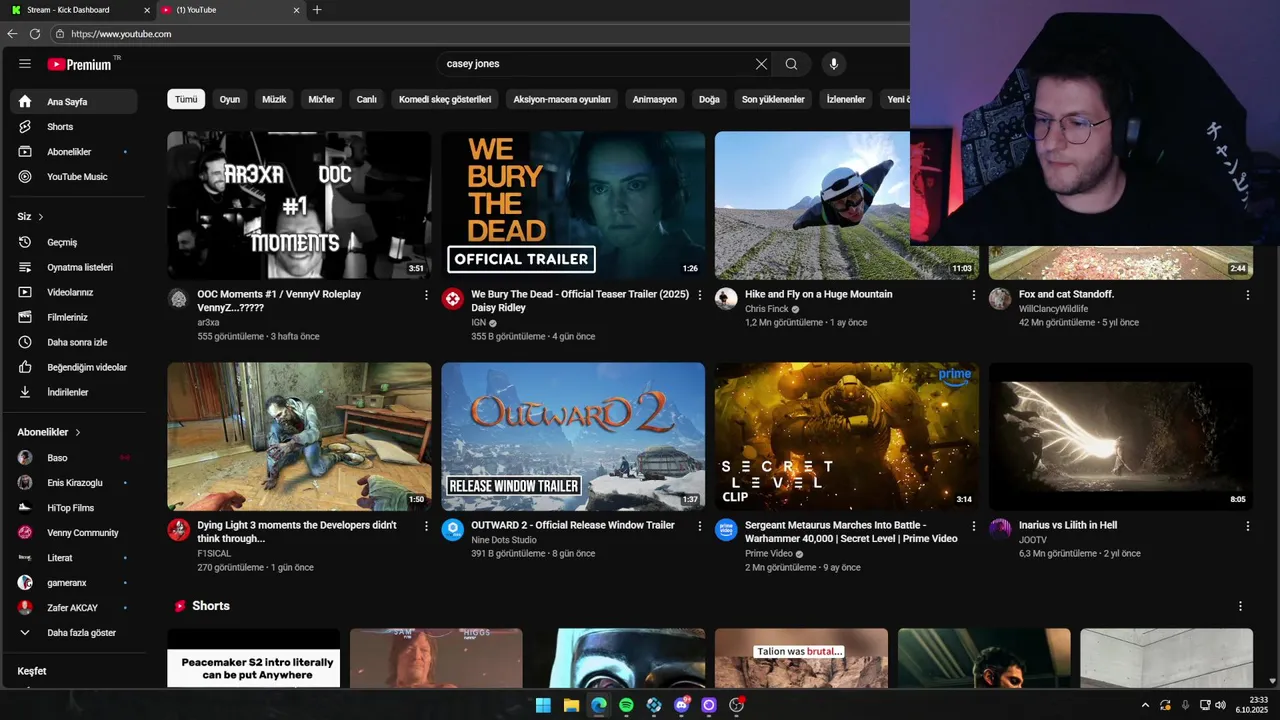
Task: Open options menu for Hike and Fly video
Action: 974,295
